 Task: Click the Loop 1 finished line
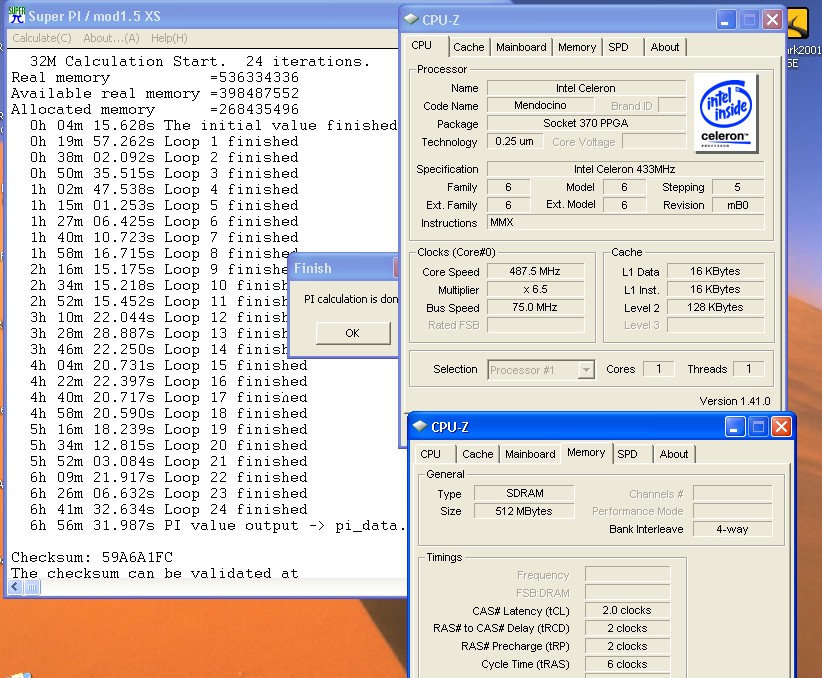164,142
